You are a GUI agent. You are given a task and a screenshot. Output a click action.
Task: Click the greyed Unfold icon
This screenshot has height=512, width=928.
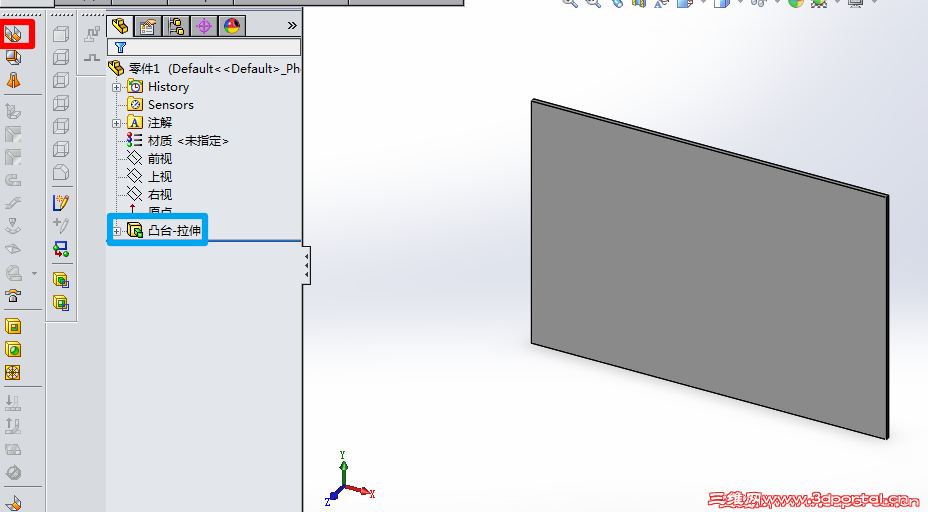[13, 403]
